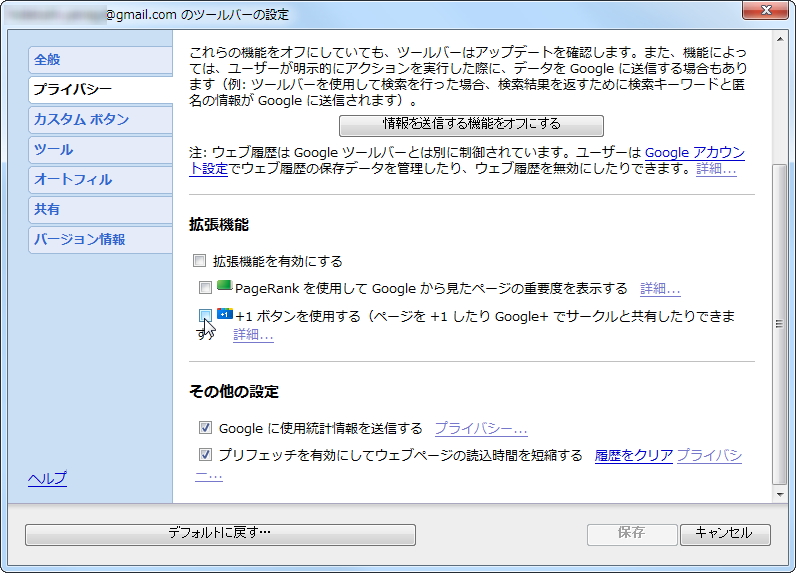Click デフォルトに戻す button
The height and width of the screenshot is (573, 796).
(220, 535)
